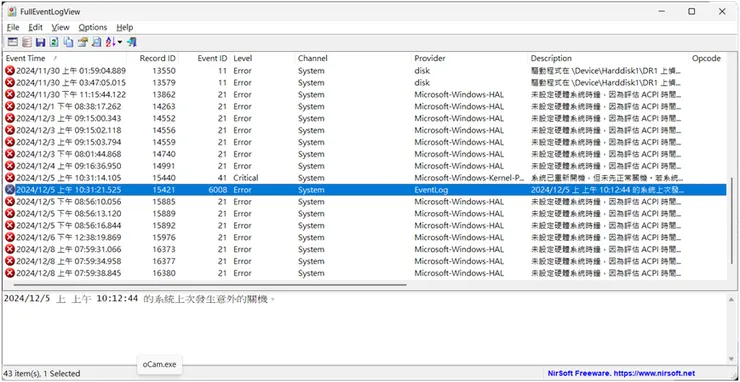Click the A-Z sort toolbar icon
740x382 pixels.
(110, 42)
